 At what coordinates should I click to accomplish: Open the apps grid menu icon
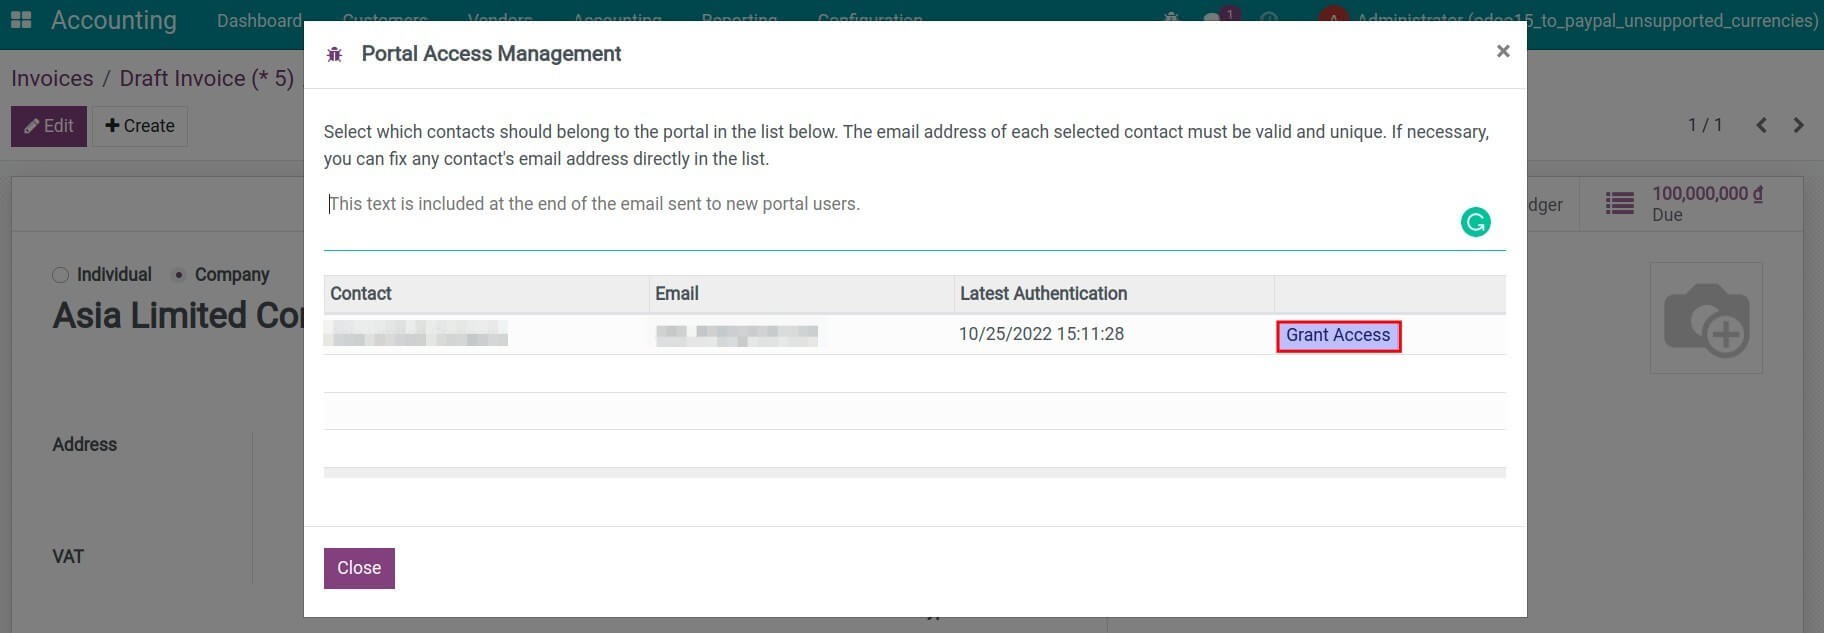point(21,20)
